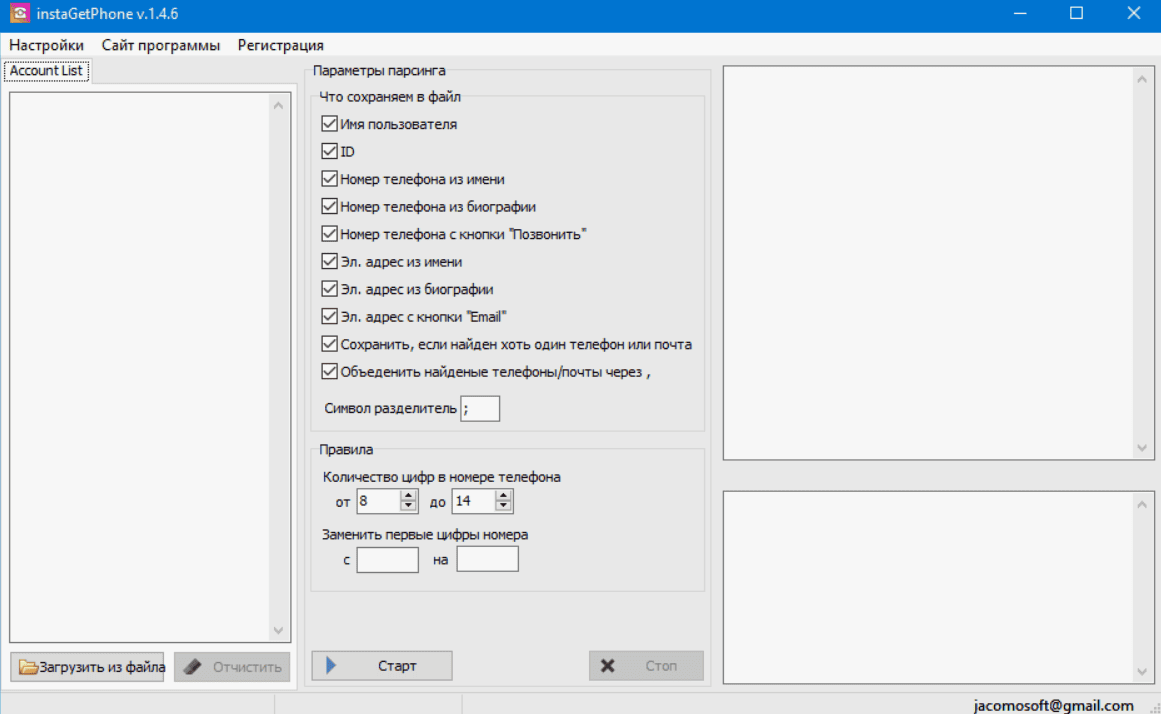Toggle Номер телефона из биографии checkbox
This screenshot has height=714, width=1161.
click(329, 206)
